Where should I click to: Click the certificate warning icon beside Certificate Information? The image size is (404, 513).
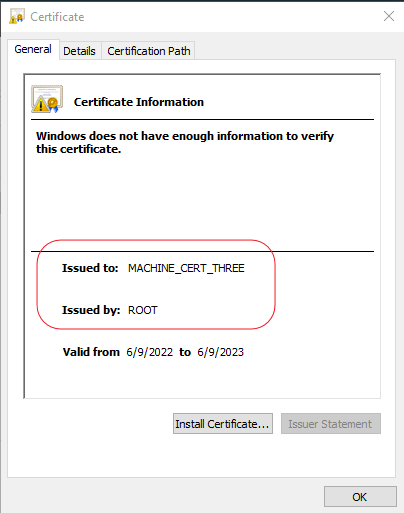click(x=47, y=99)
